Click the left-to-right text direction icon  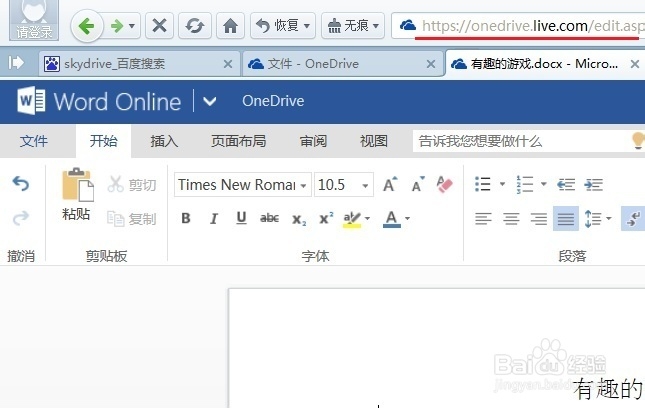(x=633, y=218)
